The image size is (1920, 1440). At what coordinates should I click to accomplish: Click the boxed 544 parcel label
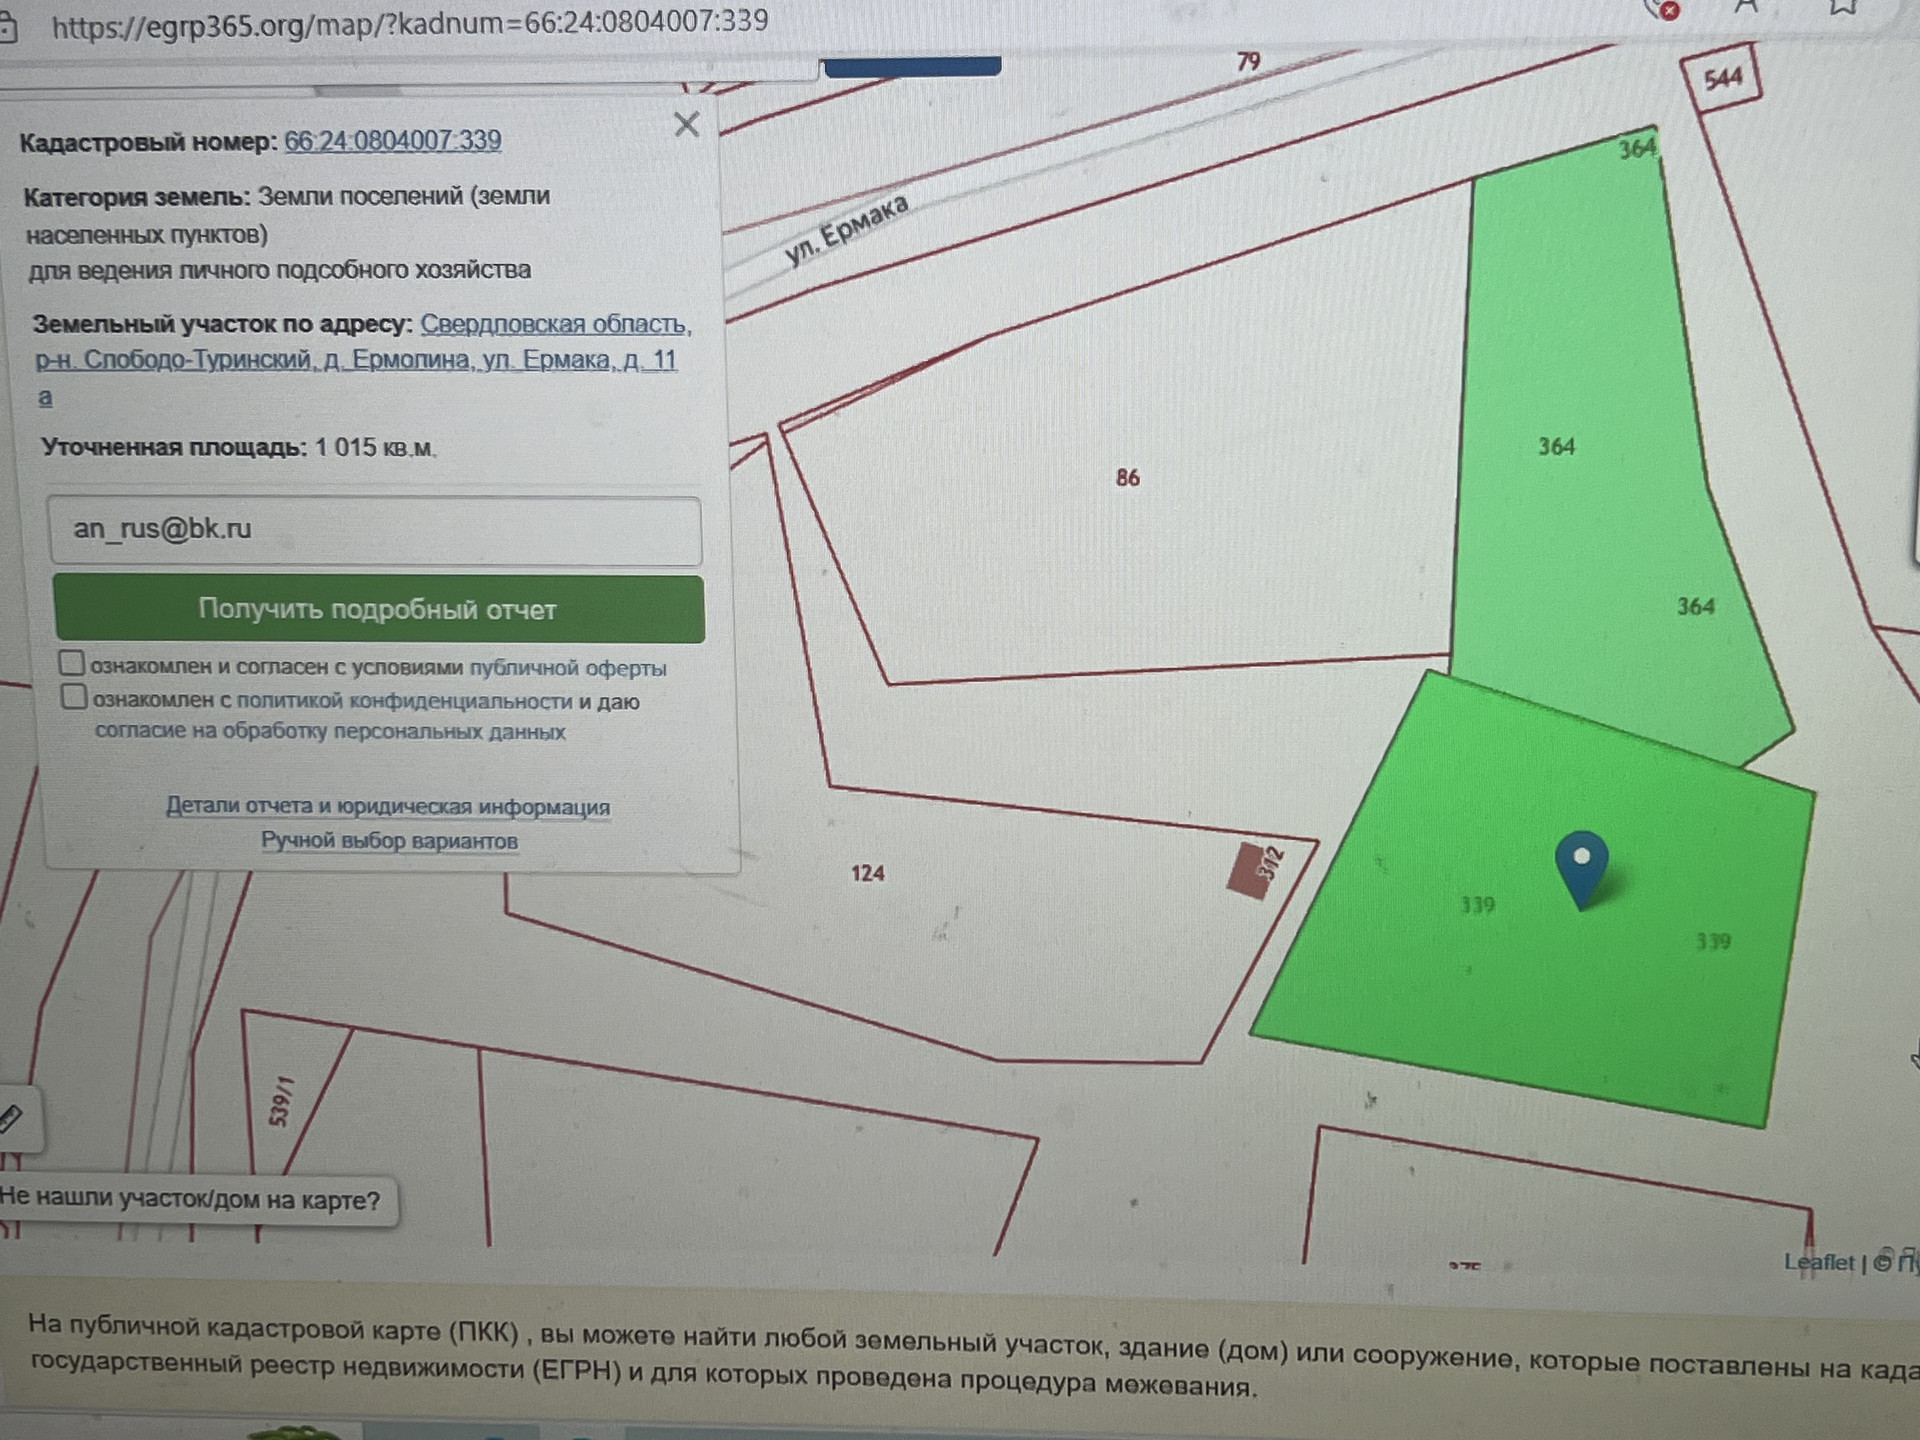click(x=1722, y=78)
